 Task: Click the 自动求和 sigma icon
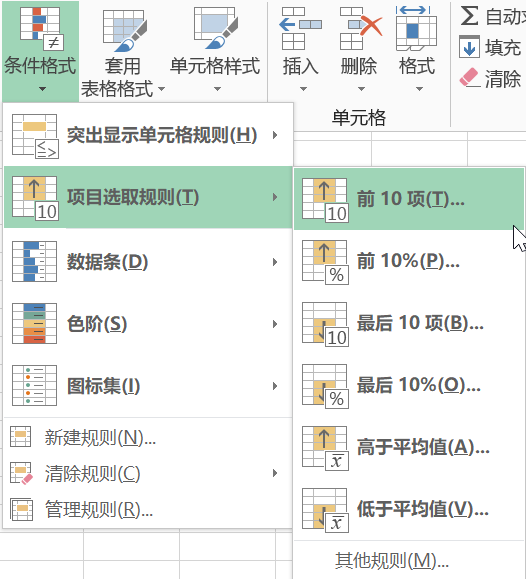(x=469, y=16)
